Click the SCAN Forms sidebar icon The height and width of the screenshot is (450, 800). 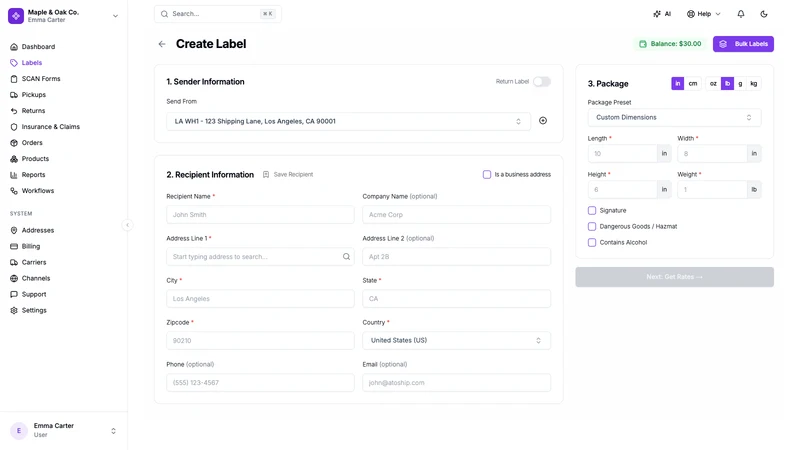pyautogui.click(x=14, y=79)
